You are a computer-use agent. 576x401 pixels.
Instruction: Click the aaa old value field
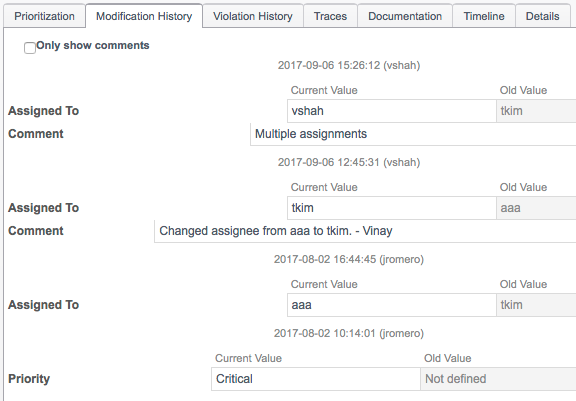tap(536, 208)
